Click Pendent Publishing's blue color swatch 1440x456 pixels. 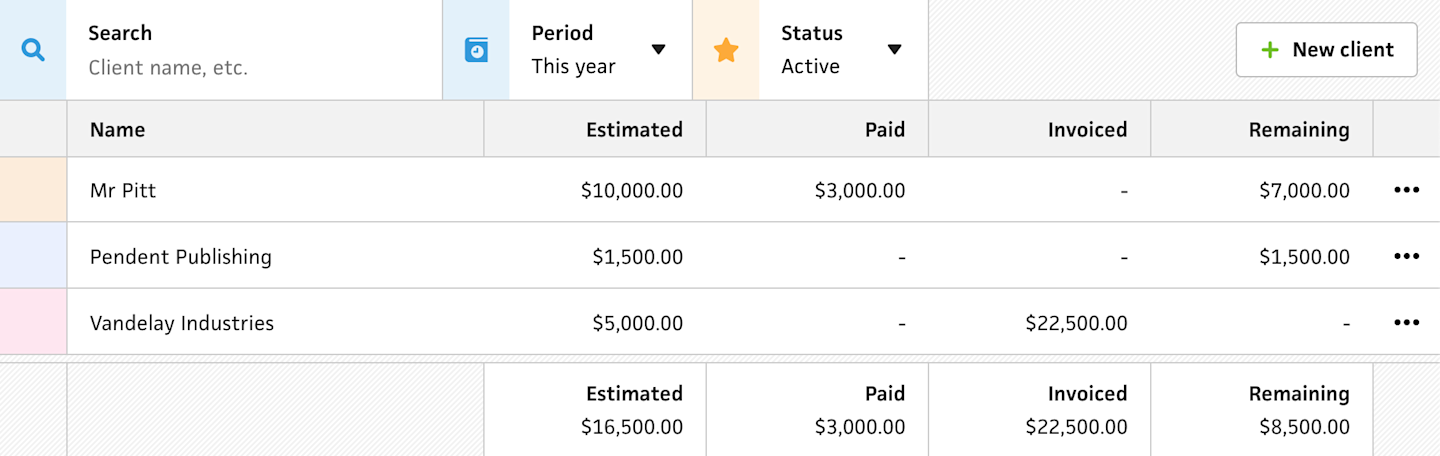[x=33, y=256]
